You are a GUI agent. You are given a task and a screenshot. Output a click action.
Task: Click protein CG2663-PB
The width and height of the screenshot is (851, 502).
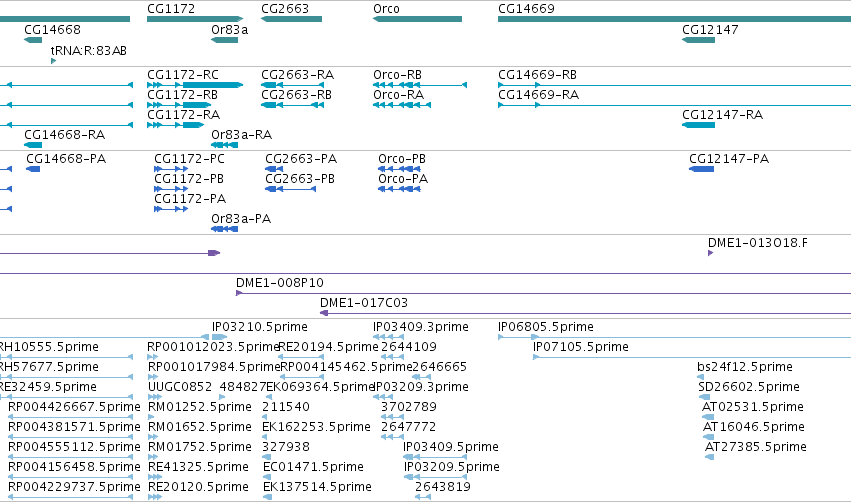pyautogui.click(x=300, y=179)
